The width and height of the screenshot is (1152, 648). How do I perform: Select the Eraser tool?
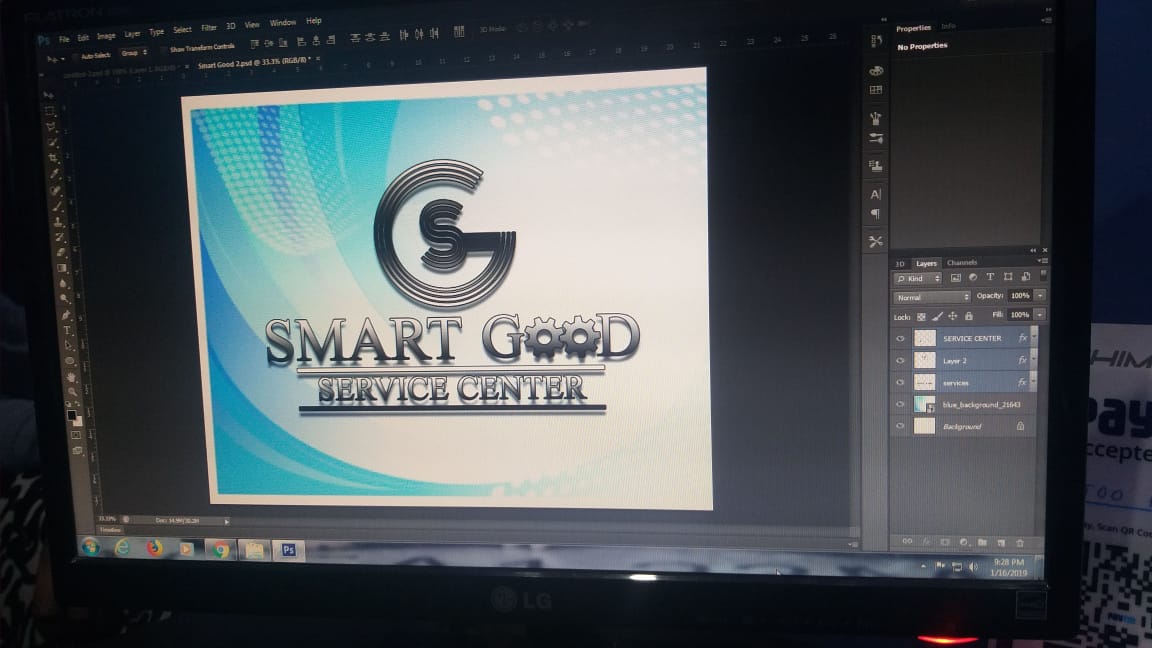click(x=60, y=252)
